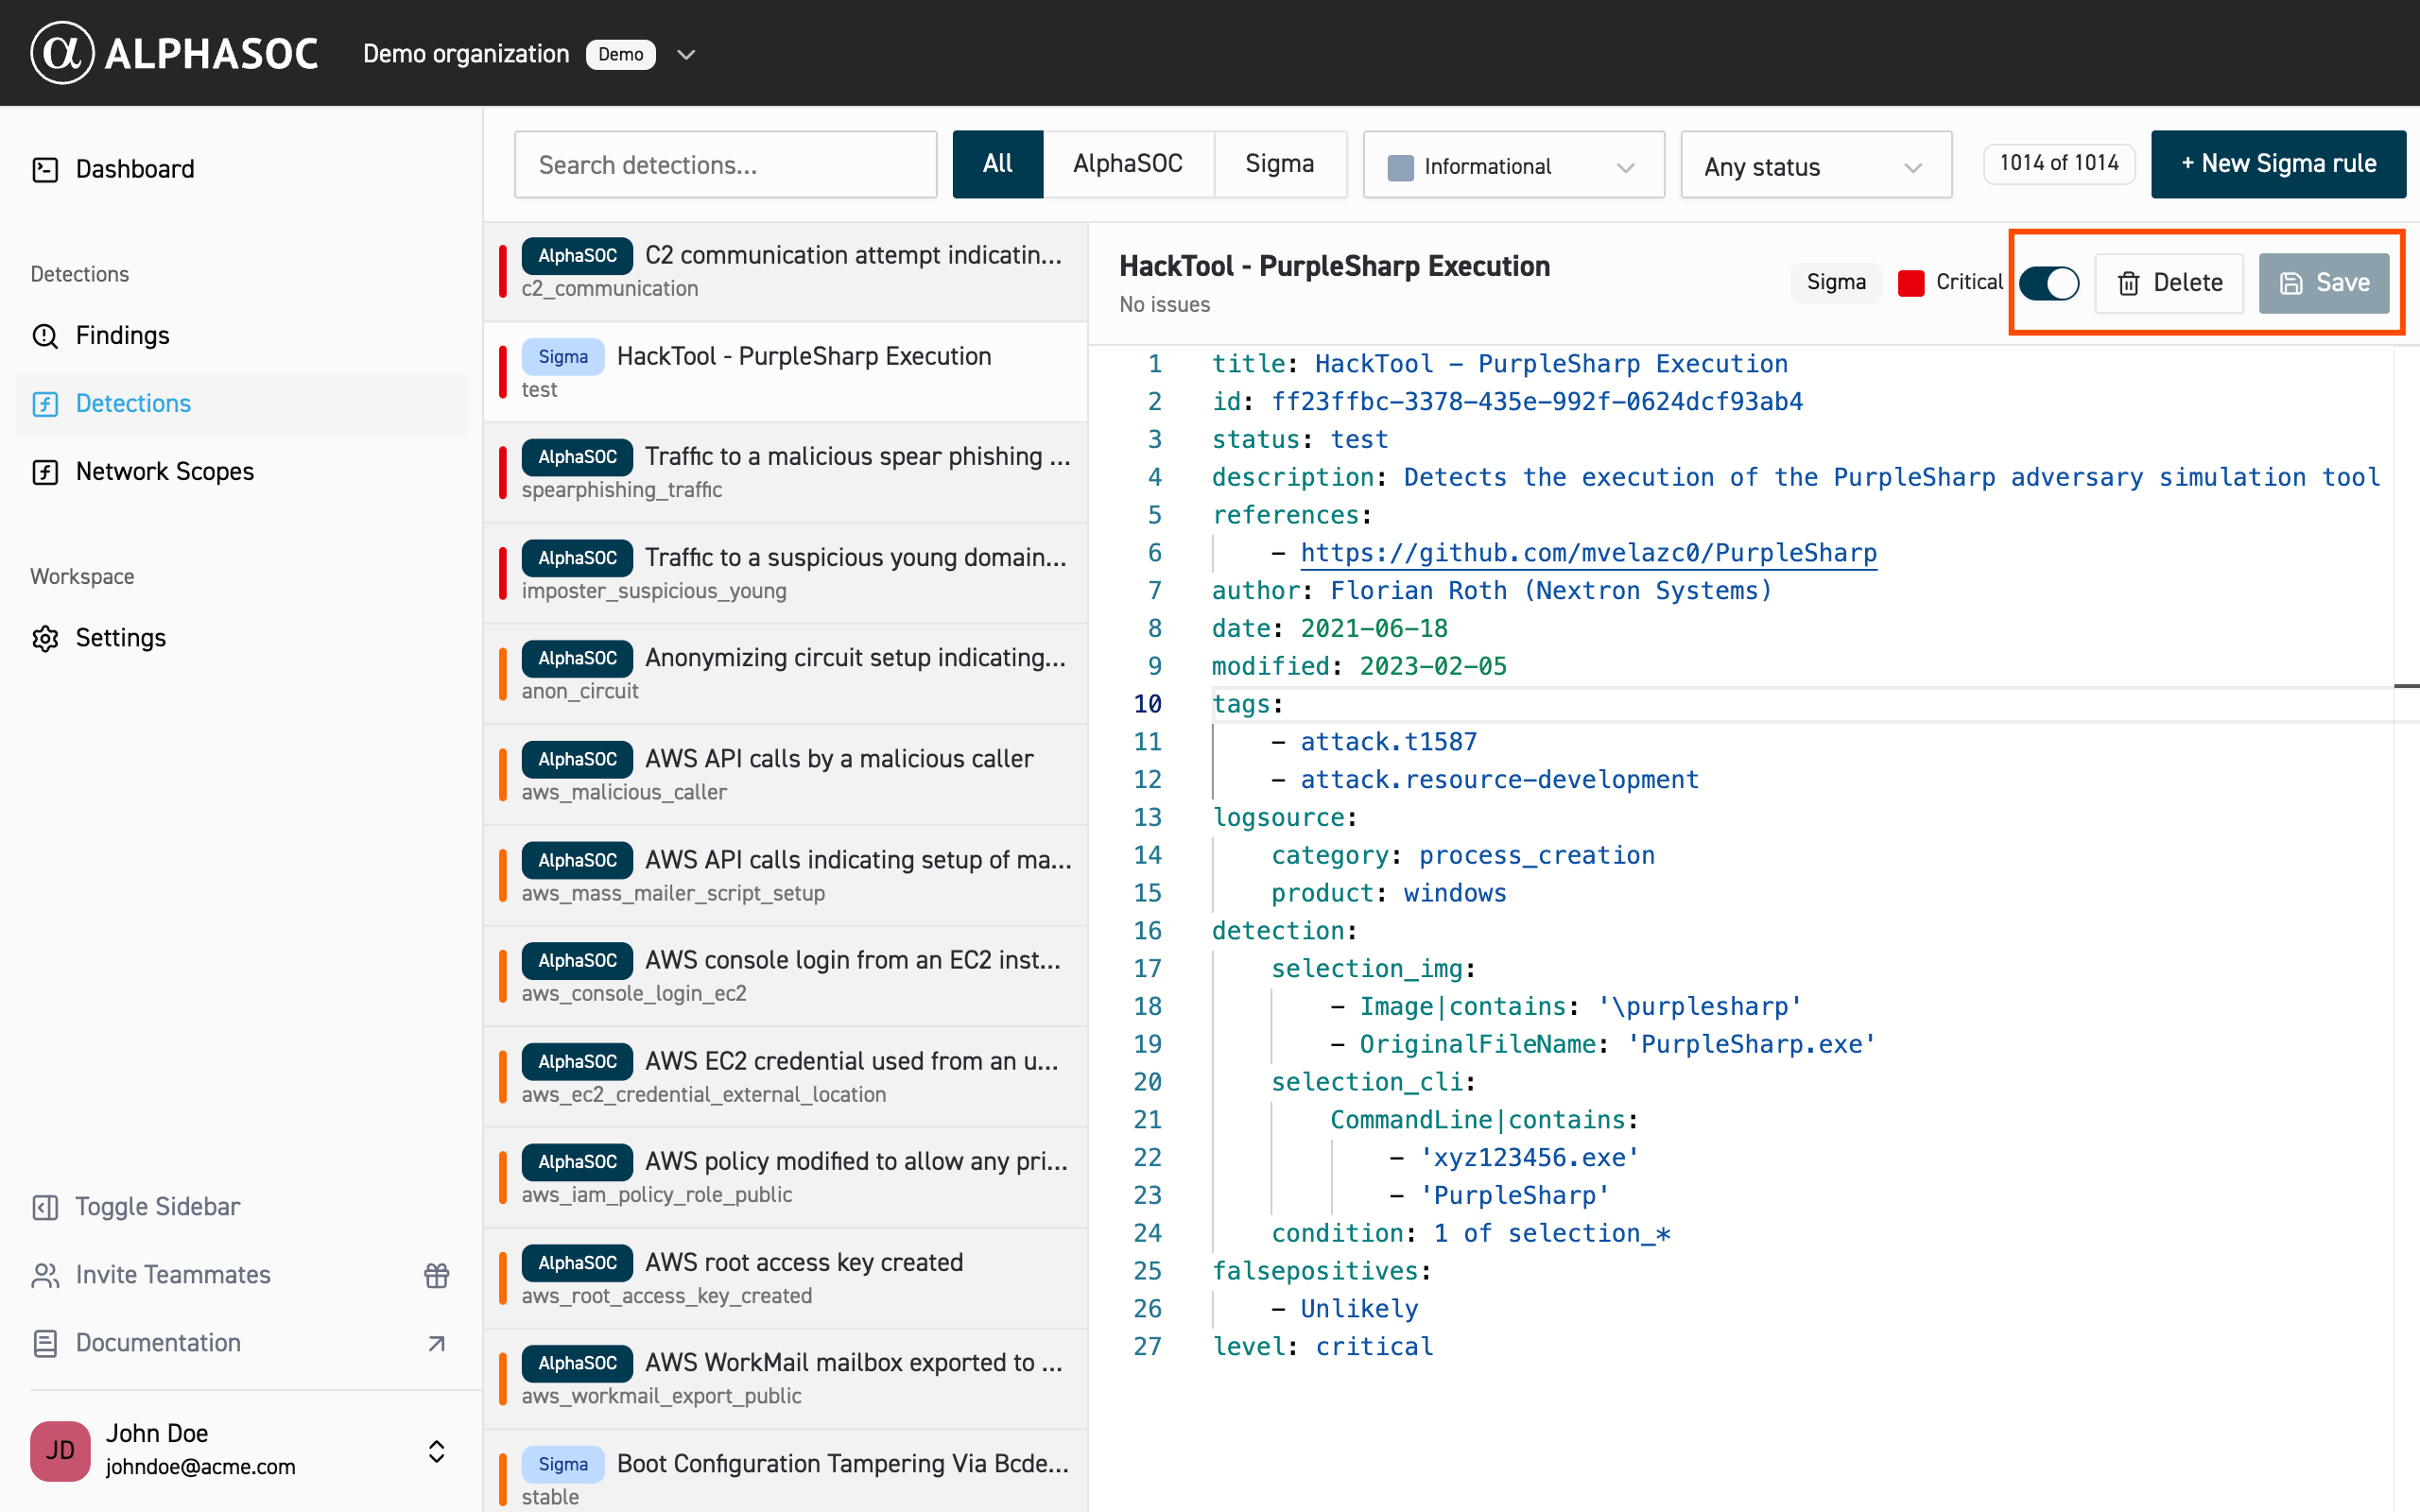The height and width of the screenshot is (1512, 2420).
Task: Click the Informational severity color swatch
Action: point(1401,167)
